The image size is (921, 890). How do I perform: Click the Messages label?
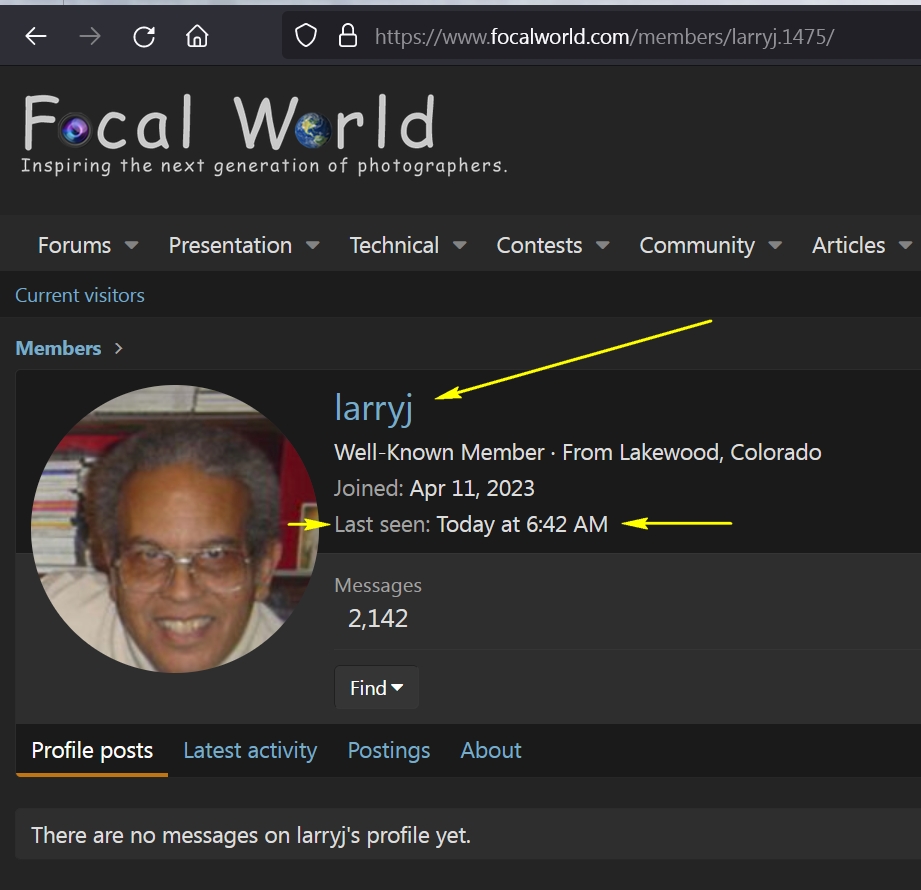click(378, 585)
